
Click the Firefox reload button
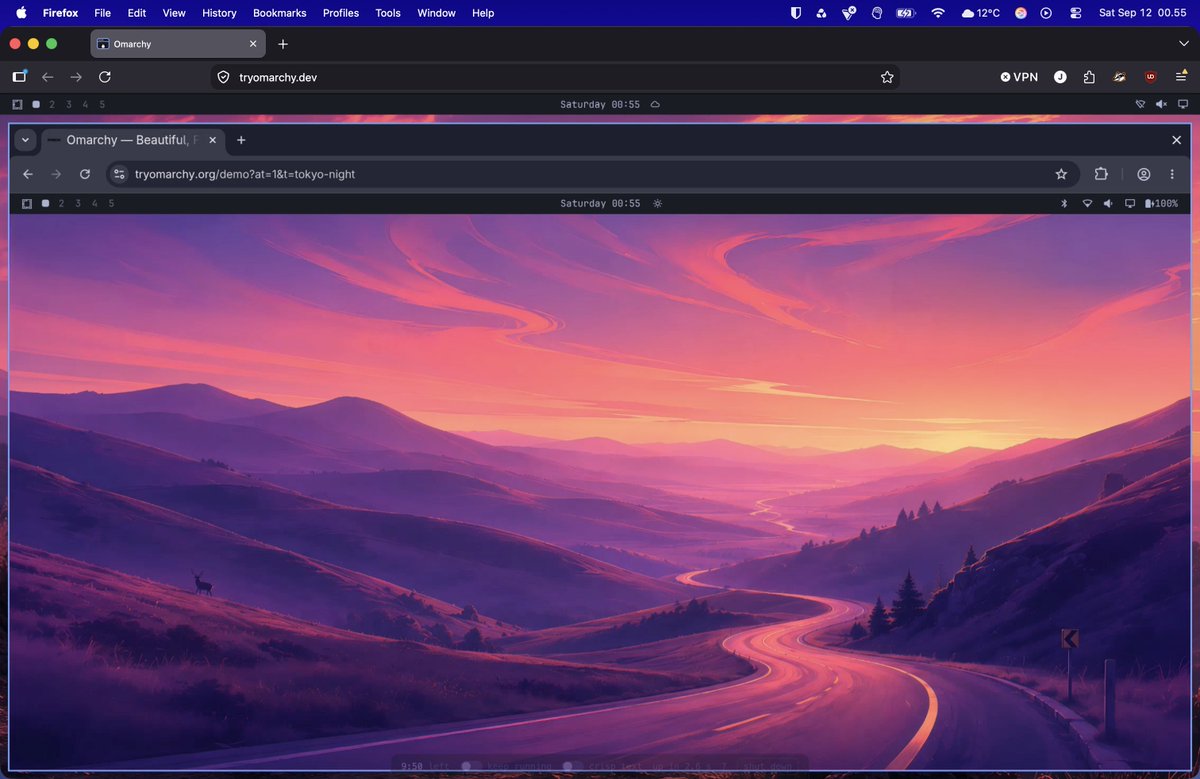105,77
